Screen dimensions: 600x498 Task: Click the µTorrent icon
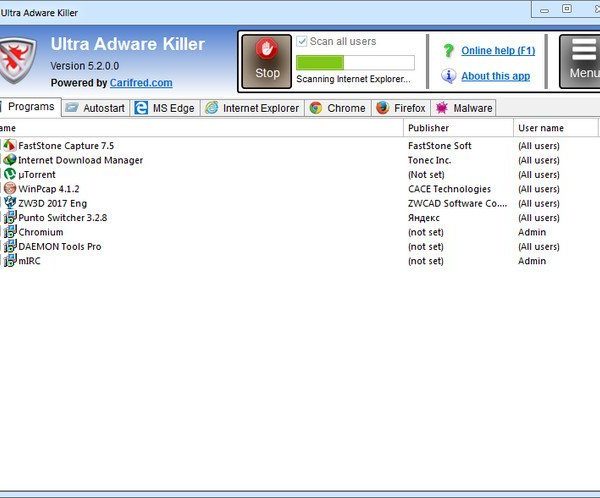(x=10, y=174)
